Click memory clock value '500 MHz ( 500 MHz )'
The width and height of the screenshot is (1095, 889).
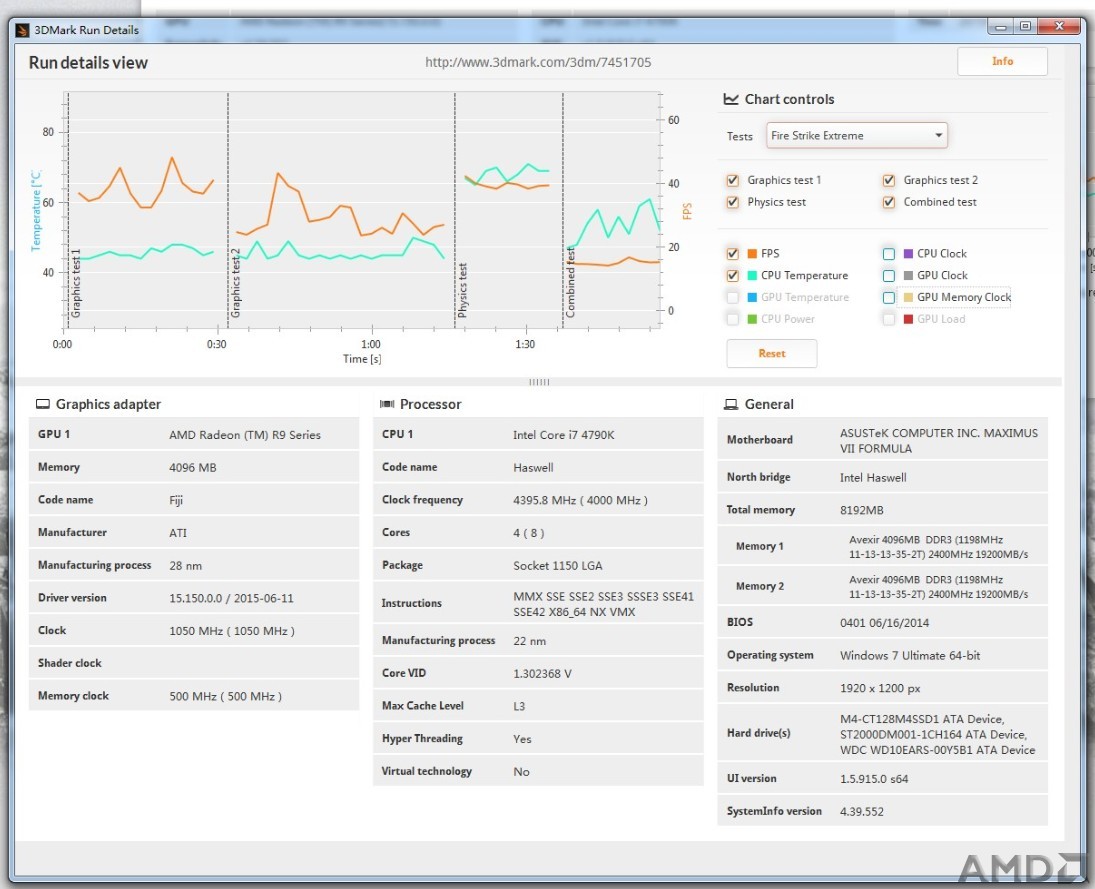coord(226,696)
